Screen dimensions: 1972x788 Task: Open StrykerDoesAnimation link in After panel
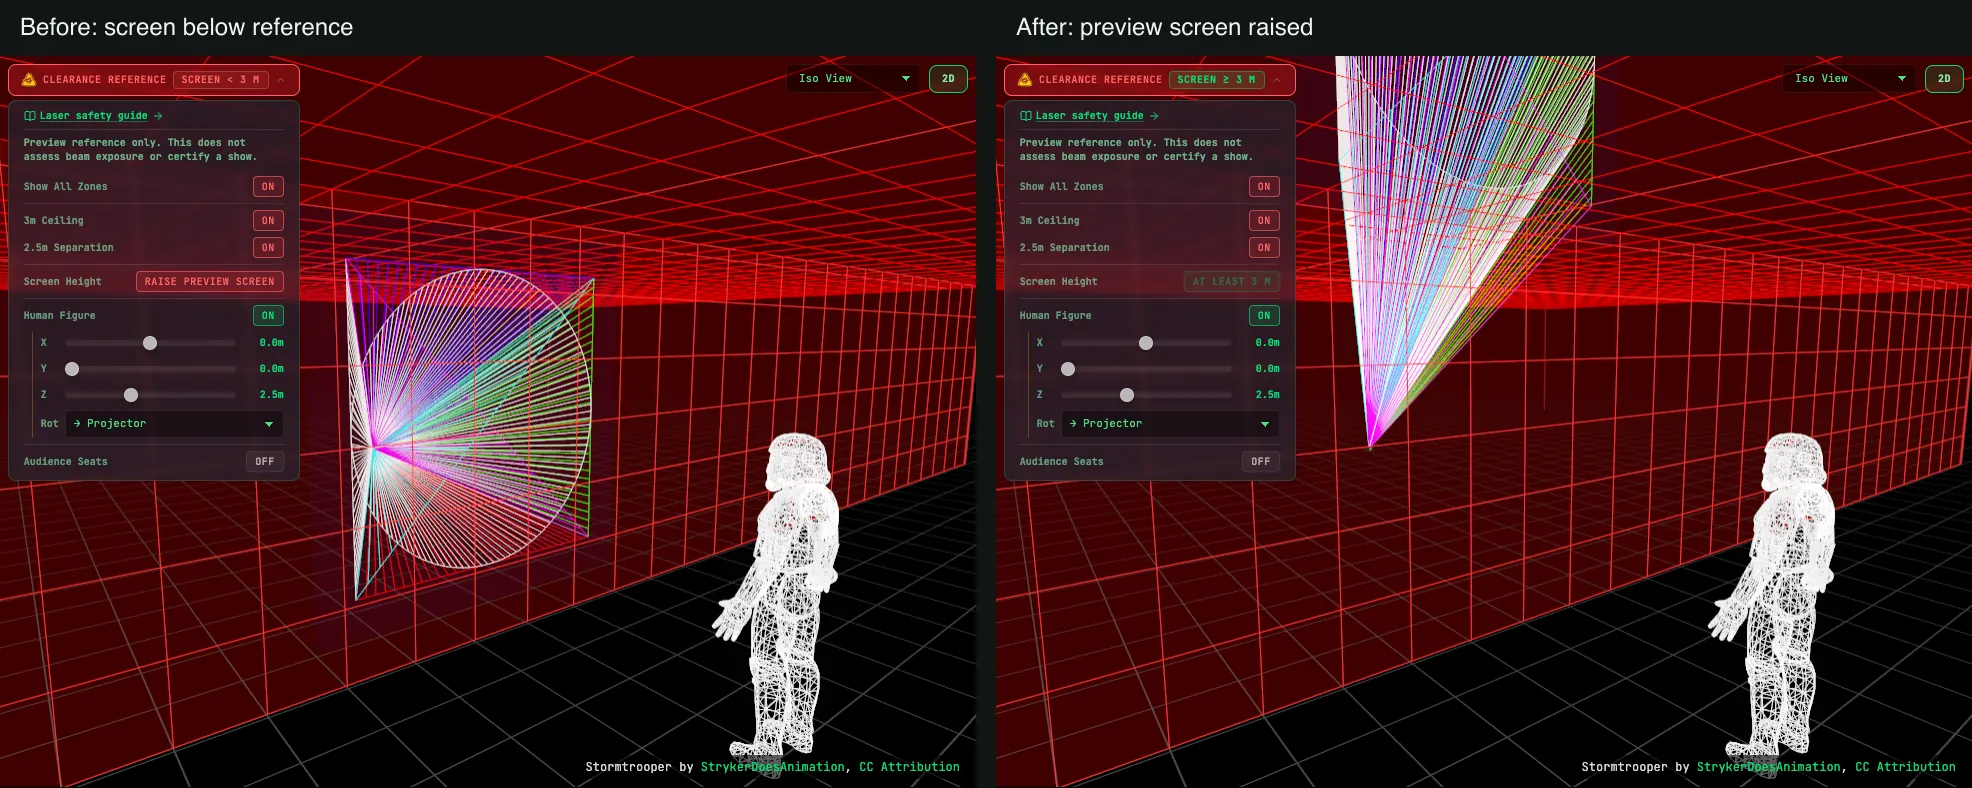(x=1768, y=767)
